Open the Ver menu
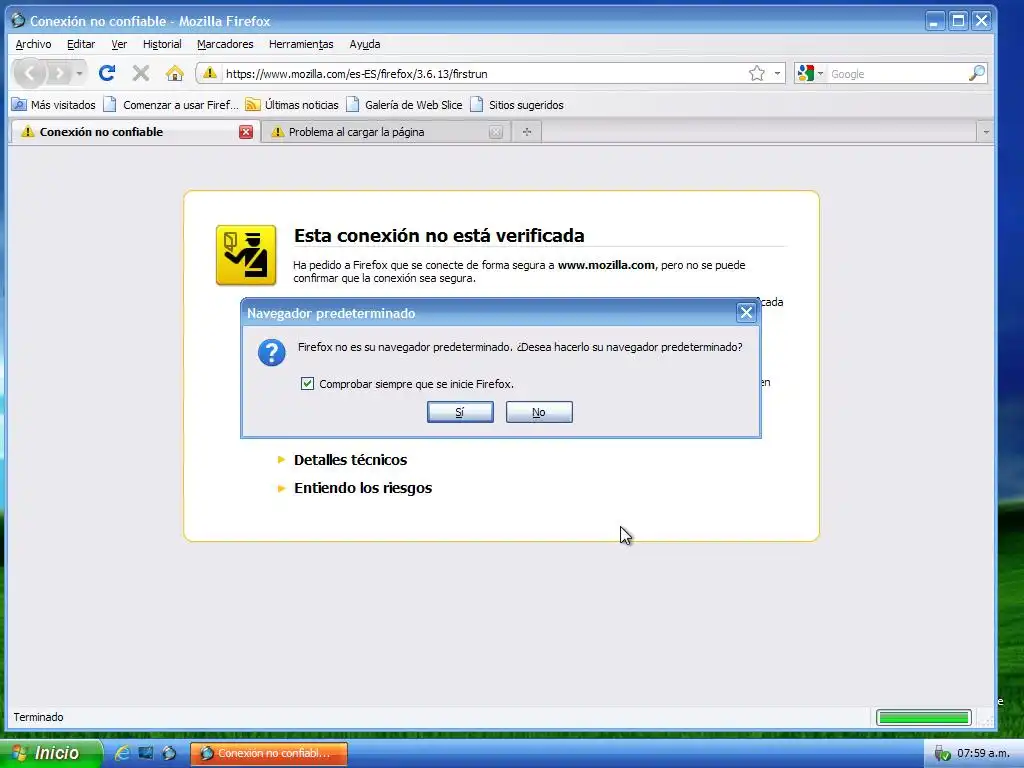 [119, 44]
